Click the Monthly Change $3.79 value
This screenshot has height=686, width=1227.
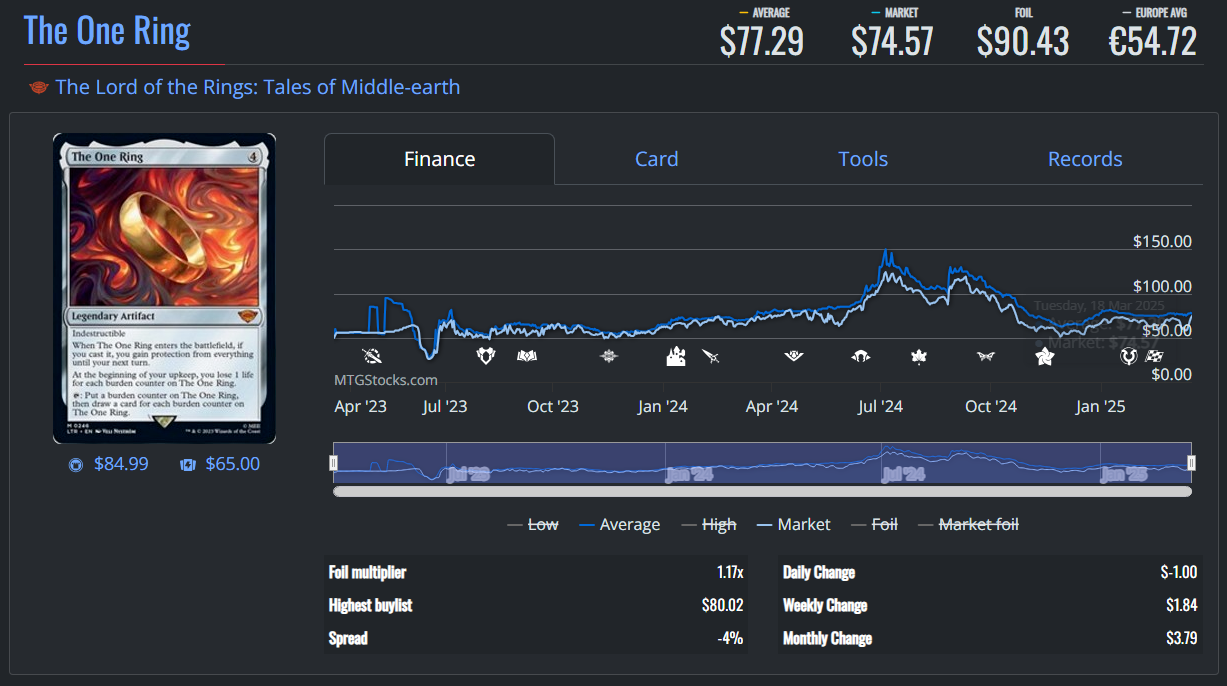click(x=1182, y=638)
